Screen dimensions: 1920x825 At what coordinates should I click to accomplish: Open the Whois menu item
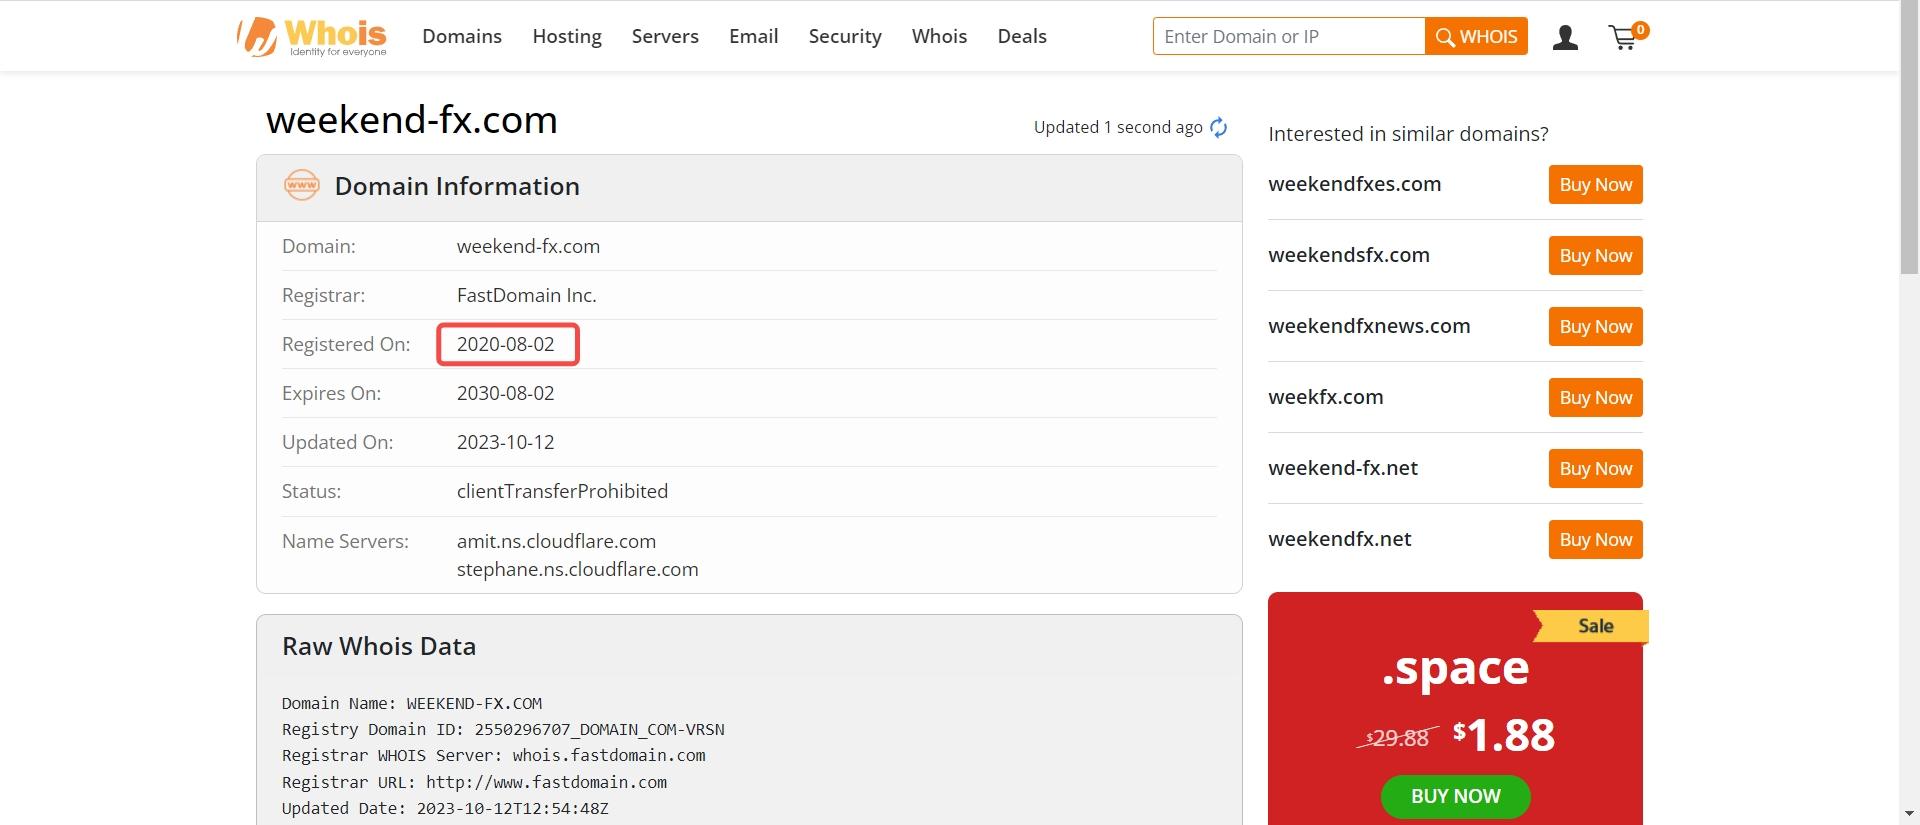coord(939,36)
